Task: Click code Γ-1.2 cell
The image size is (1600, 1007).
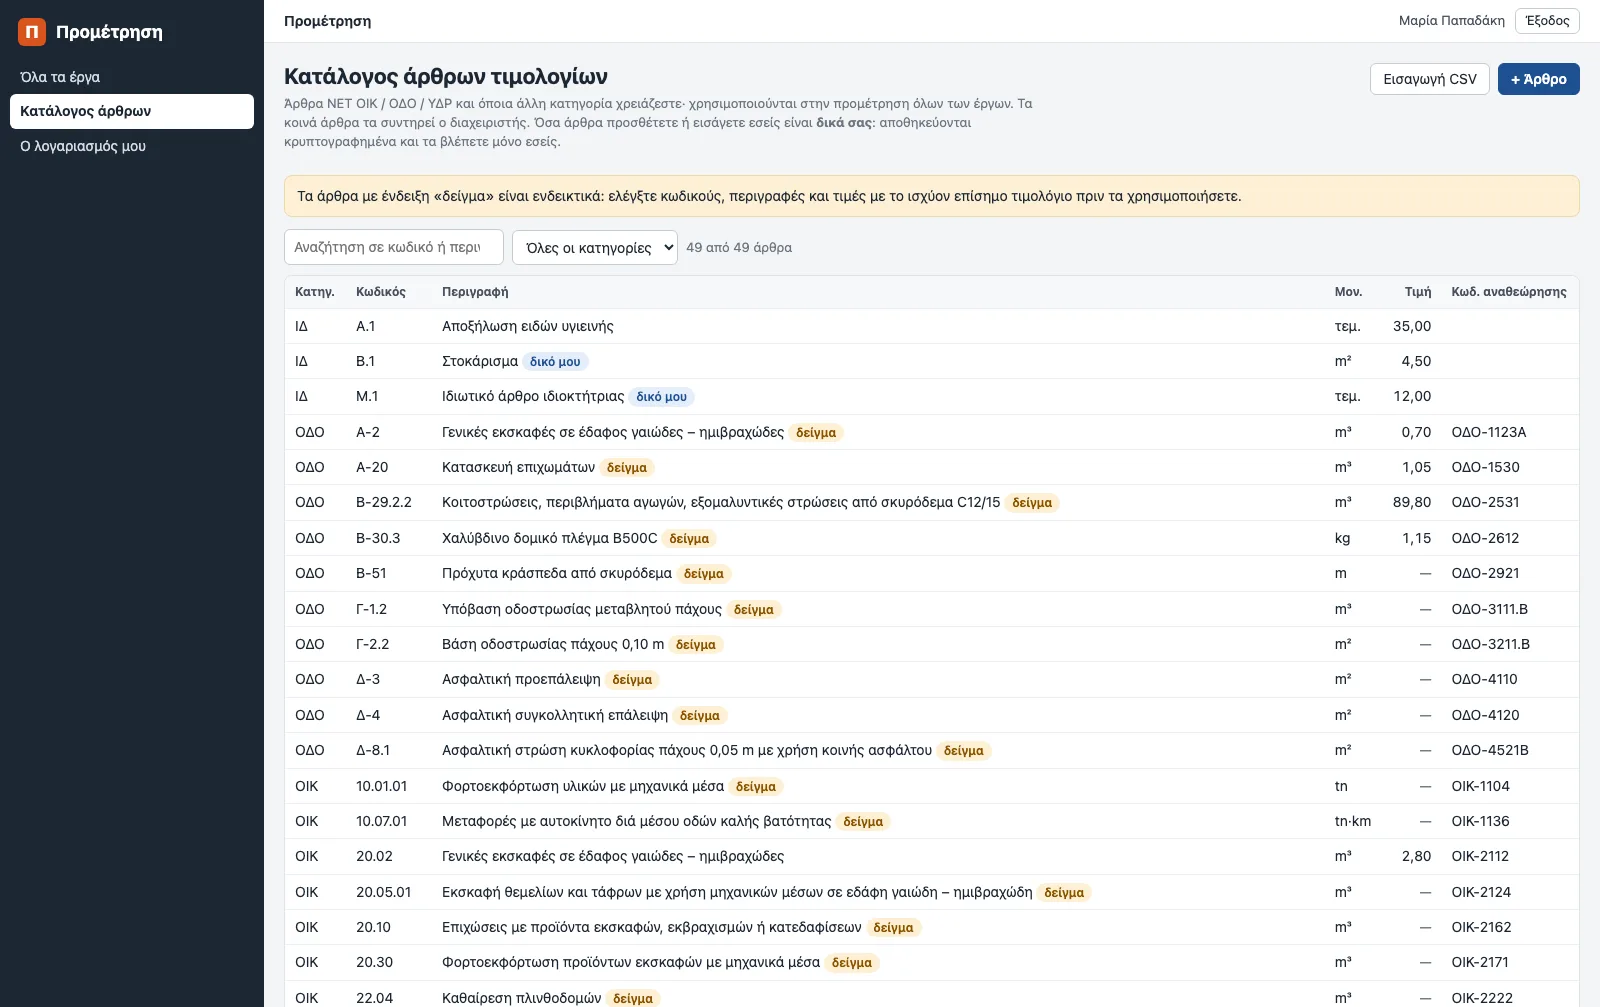Action: 371,609
